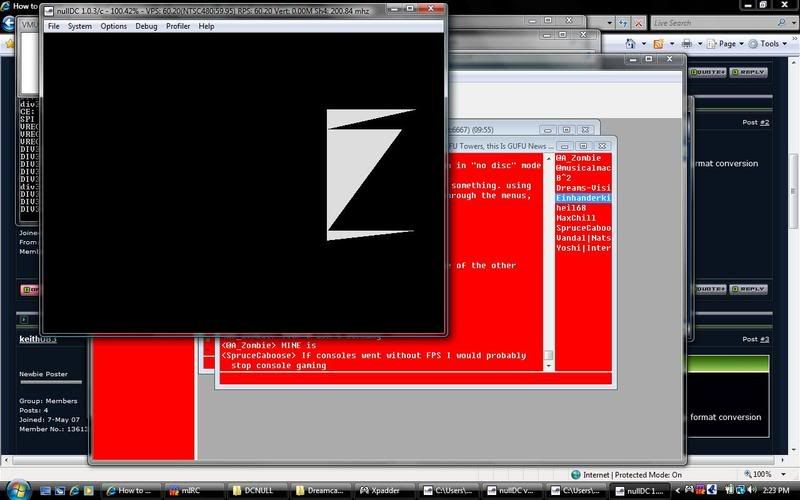This screenshot has width=800, height=500.
Task: Select heil68 in mIRC nick list
Action: 571,208
